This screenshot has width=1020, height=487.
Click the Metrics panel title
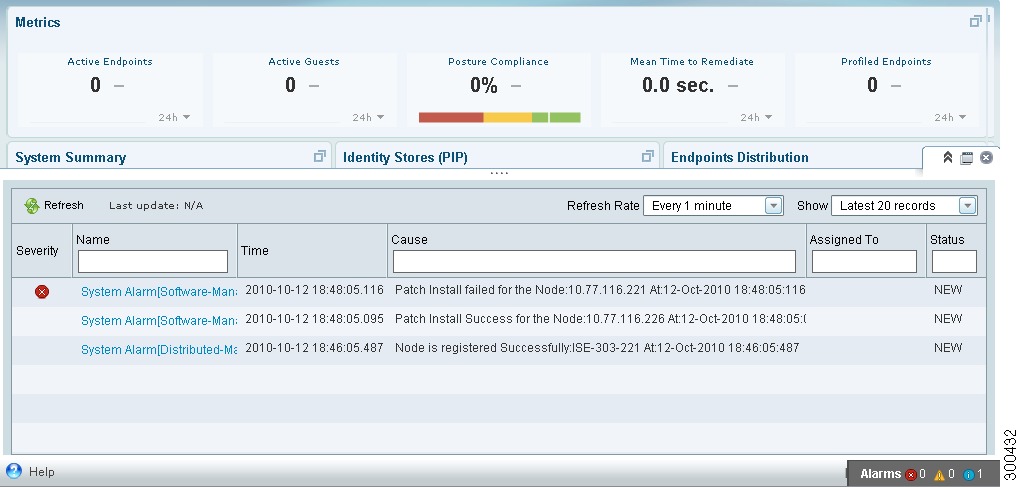[38, 22]
